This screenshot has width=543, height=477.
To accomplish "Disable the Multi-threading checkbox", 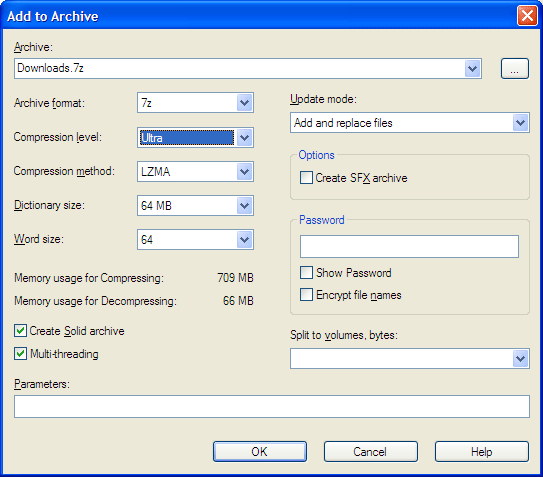I will [x=20, y=354].
